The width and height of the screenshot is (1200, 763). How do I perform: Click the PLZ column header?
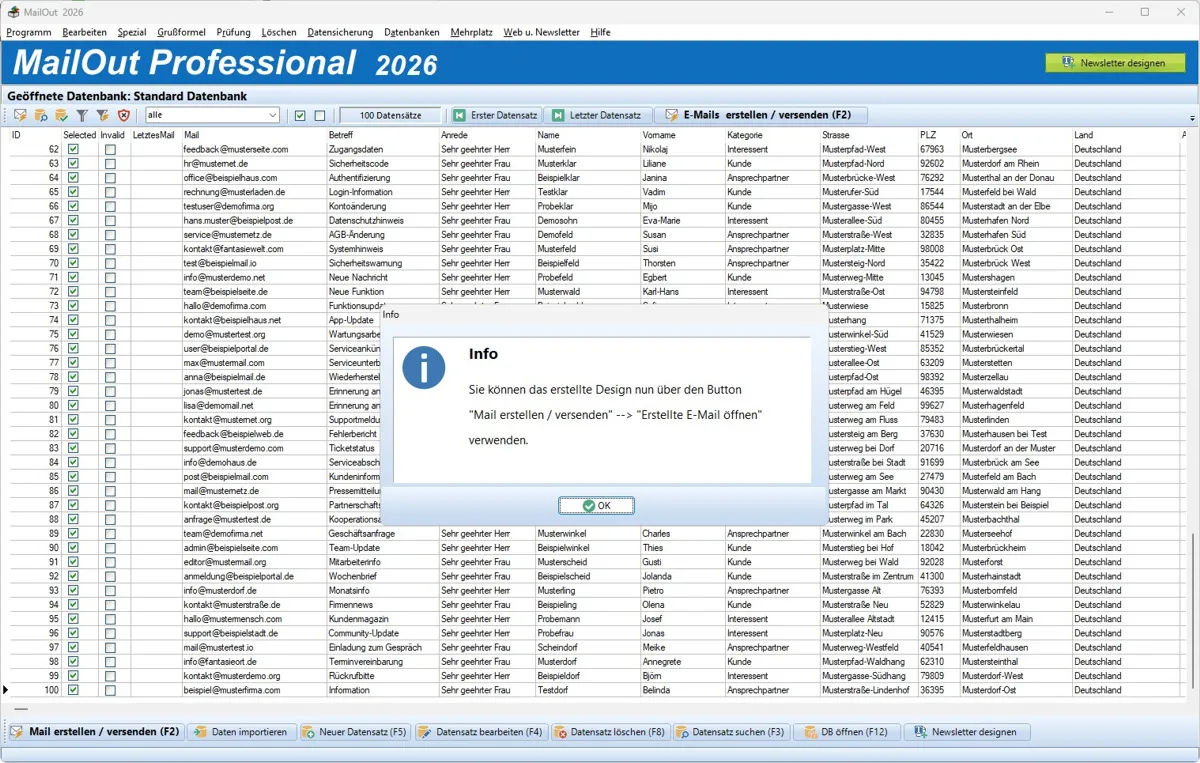928,135
